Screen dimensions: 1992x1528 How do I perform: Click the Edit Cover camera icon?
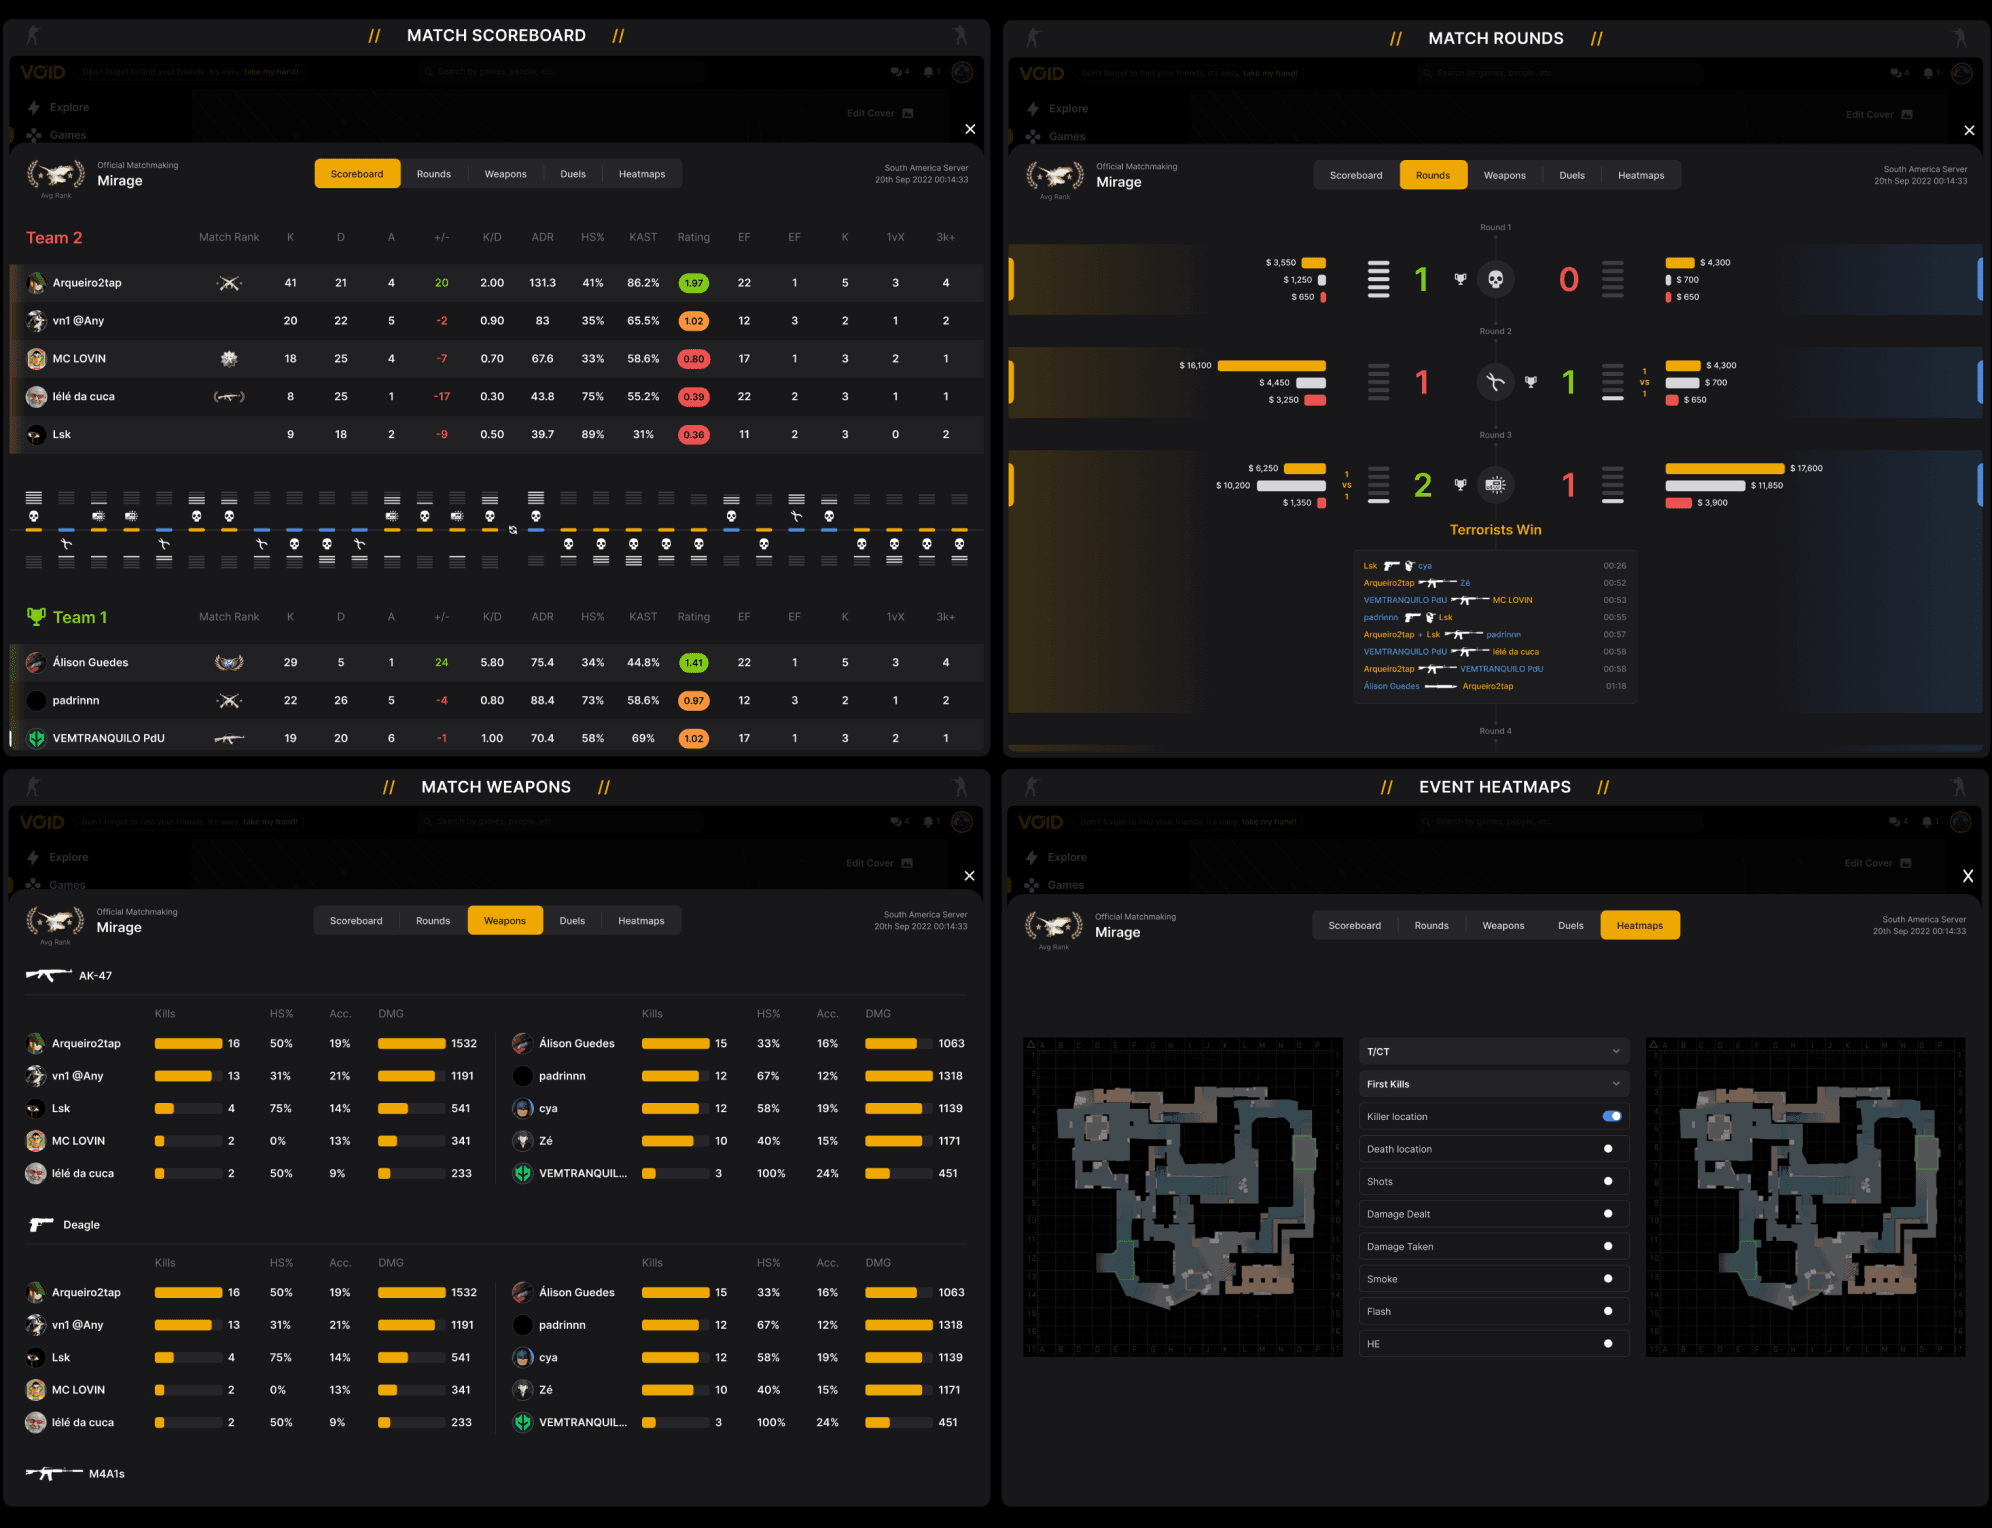(x=906, y=113)
